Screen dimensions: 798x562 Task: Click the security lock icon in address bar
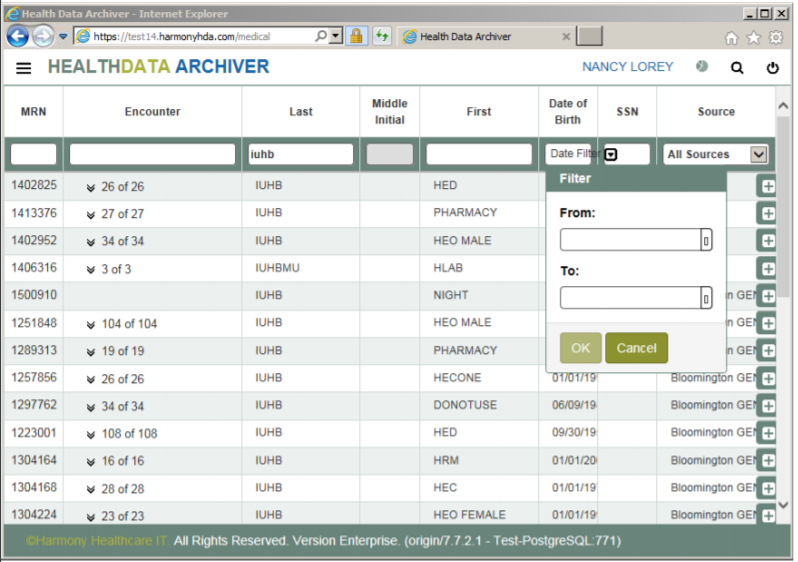click(x=356, y=36)
